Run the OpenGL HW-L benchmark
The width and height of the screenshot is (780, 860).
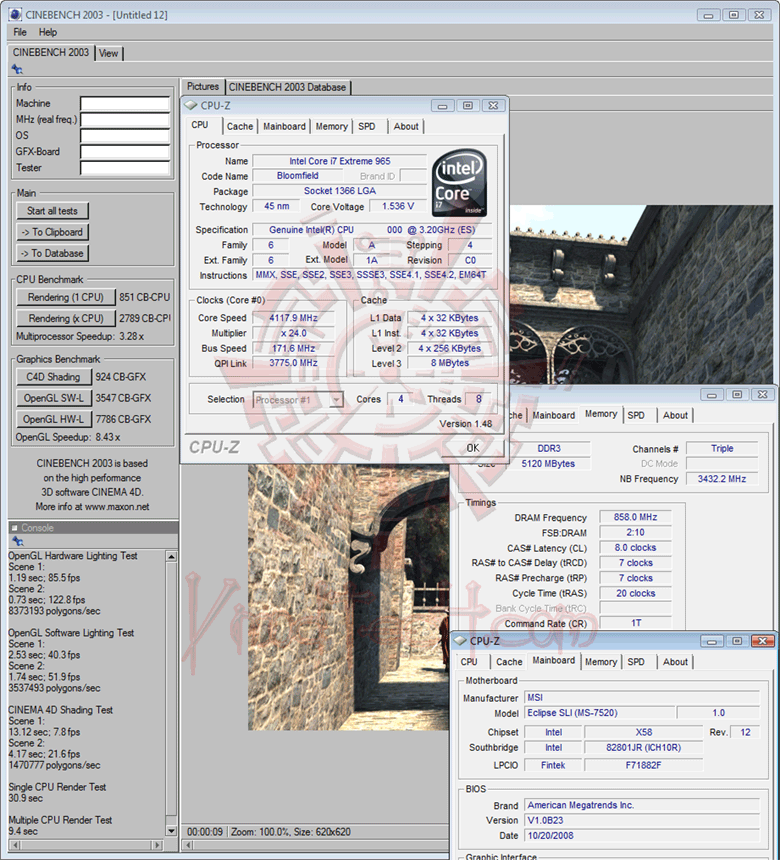53,419
